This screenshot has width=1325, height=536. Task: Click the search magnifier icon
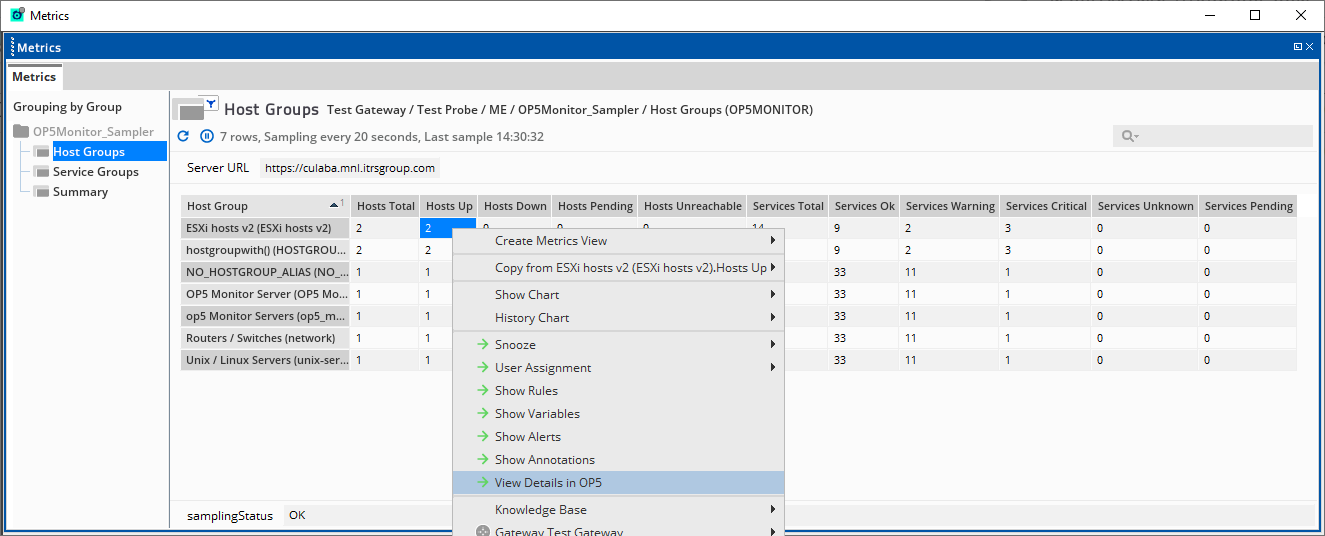[1128, 136]
